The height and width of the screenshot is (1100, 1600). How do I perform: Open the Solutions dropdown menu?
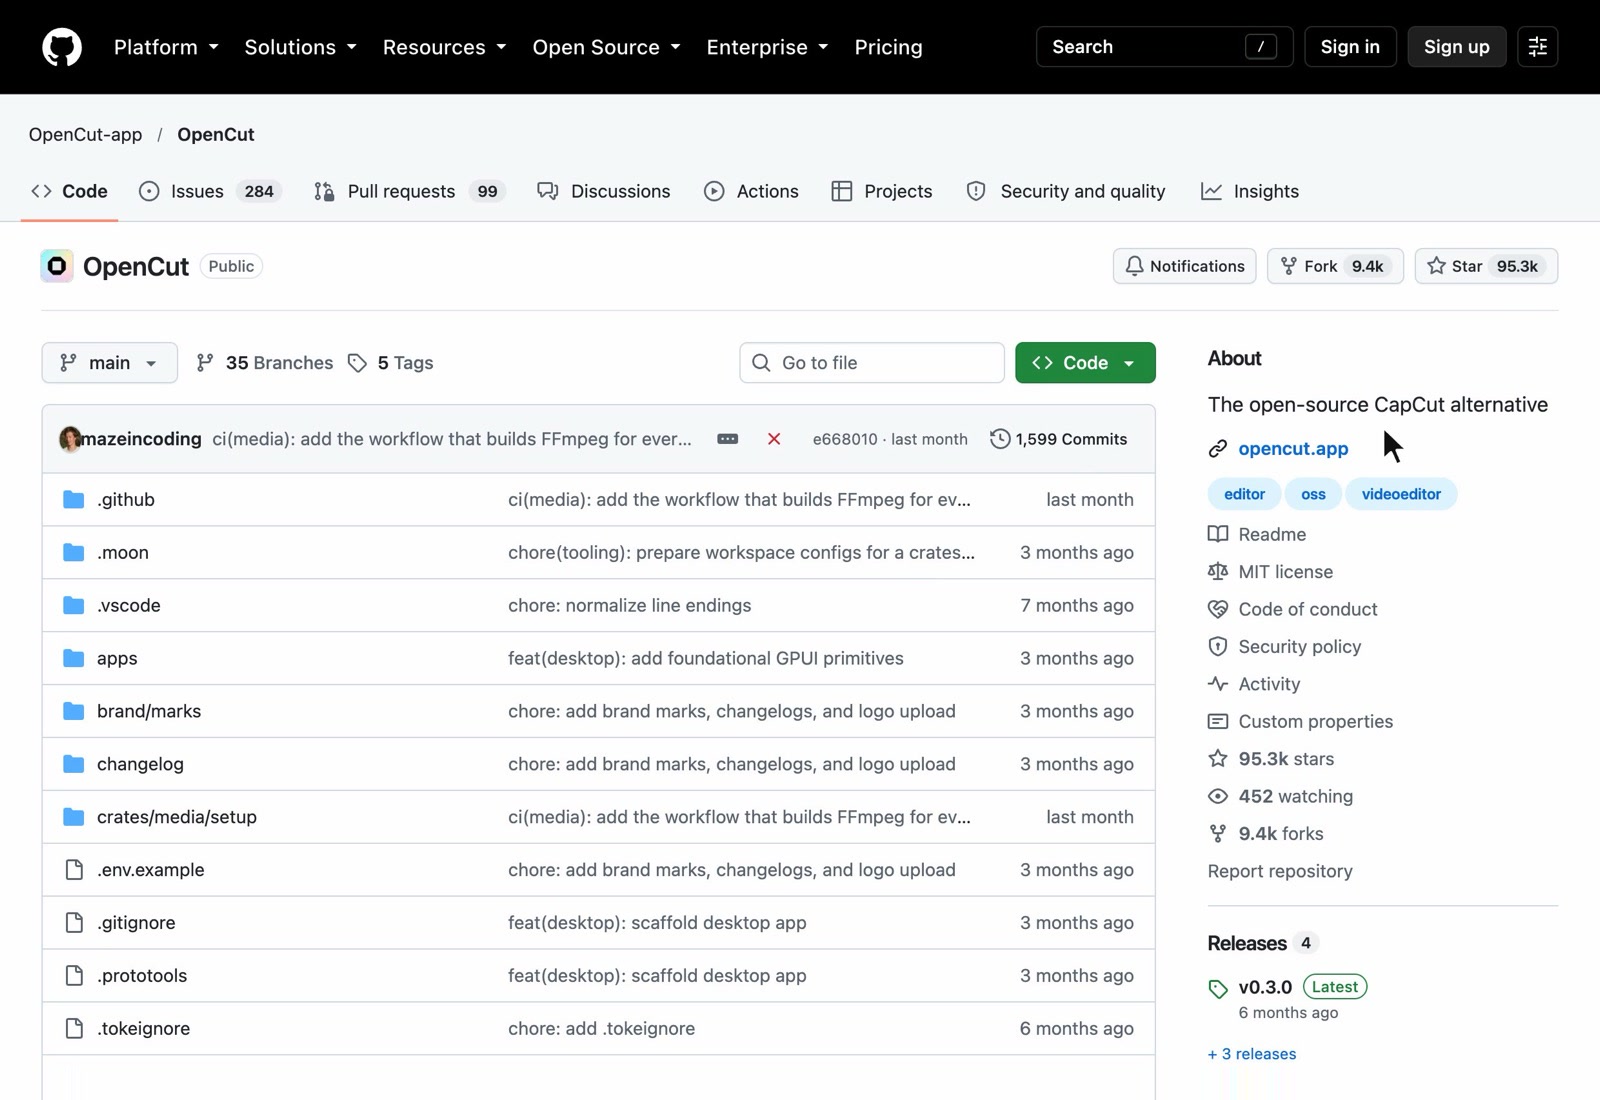point(300,47)
